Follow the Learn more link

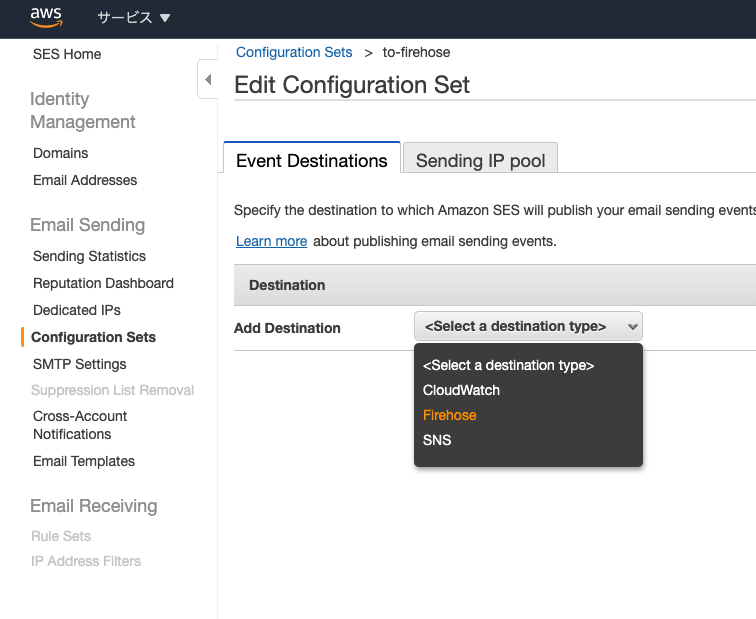(271, 241)
